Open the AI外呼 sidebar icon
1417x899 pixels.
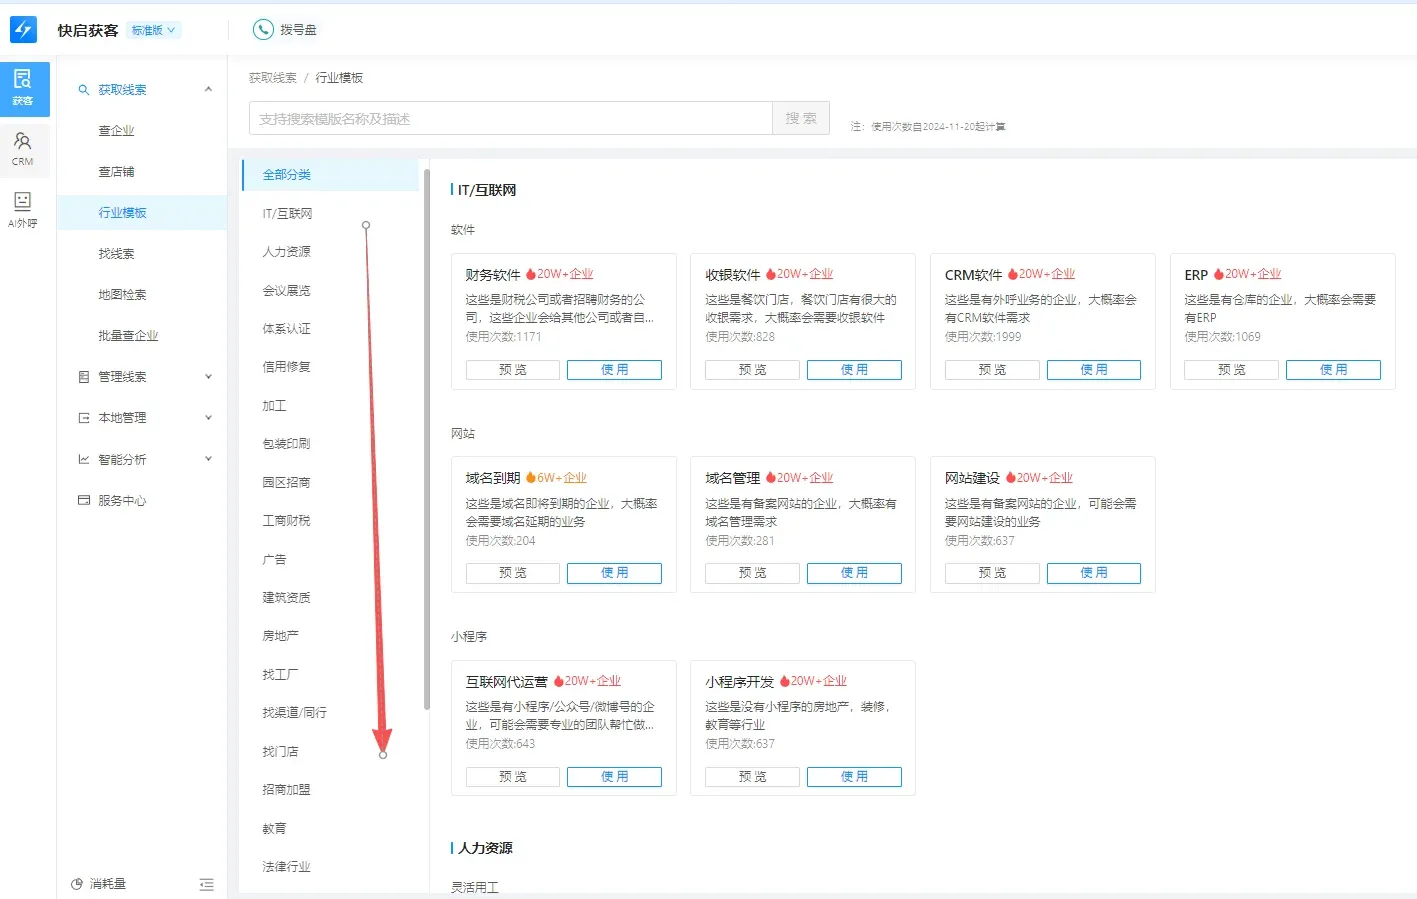click(23, 209)
